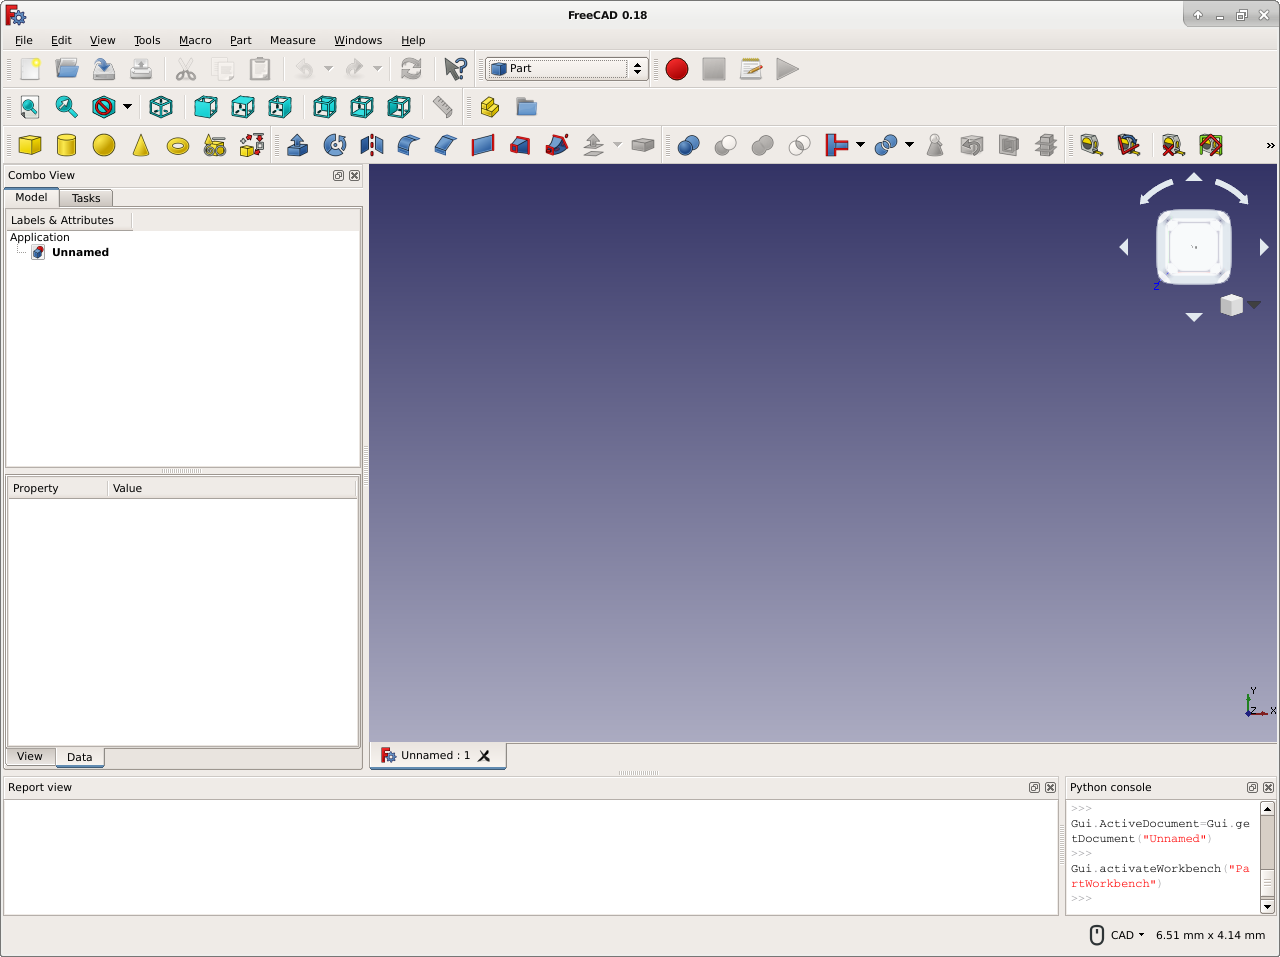Open the Macro menu
Viewport: 1280px width, 957px height.
[x=195, y=40]
